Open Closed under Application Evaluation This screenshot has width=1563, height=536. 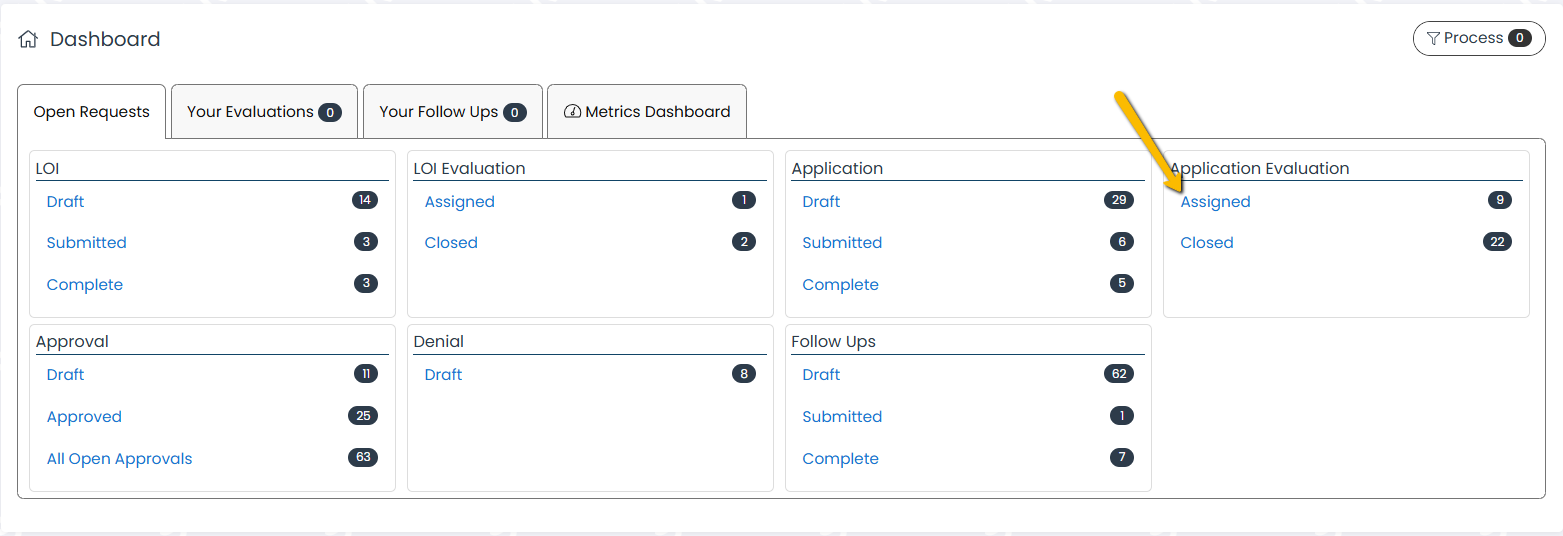click(1207, 243)
